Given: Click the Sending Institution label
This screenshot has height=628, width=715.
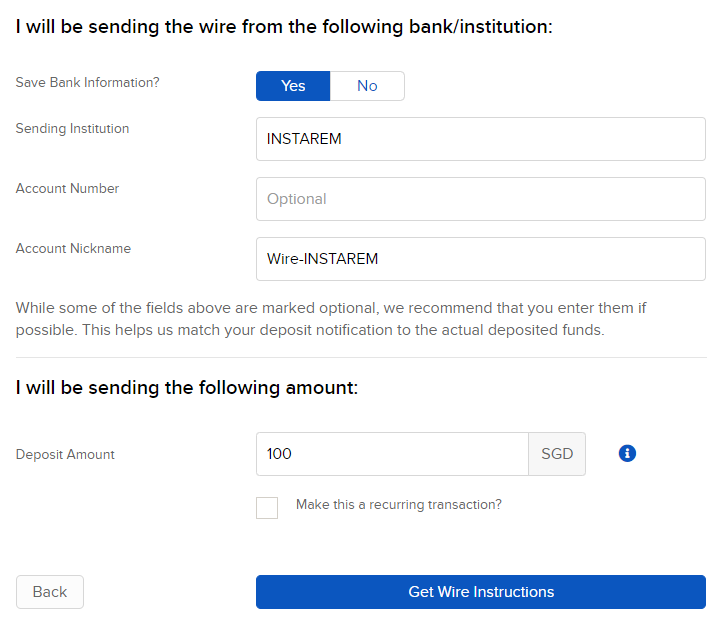Looking at the screenshot, I should pyautogui.click(x=72, y=129).
